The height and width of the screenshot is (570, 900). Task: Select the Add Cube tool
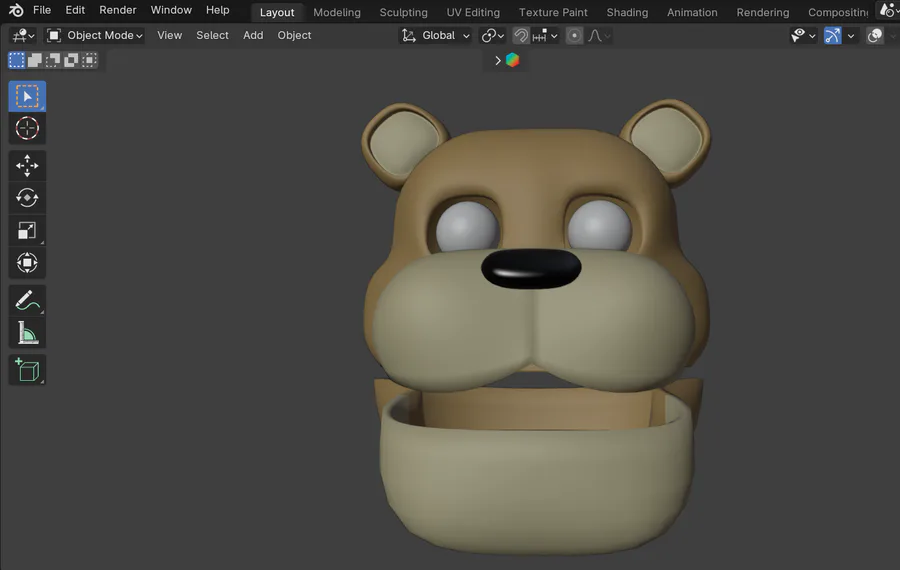(x=27, y=370)
